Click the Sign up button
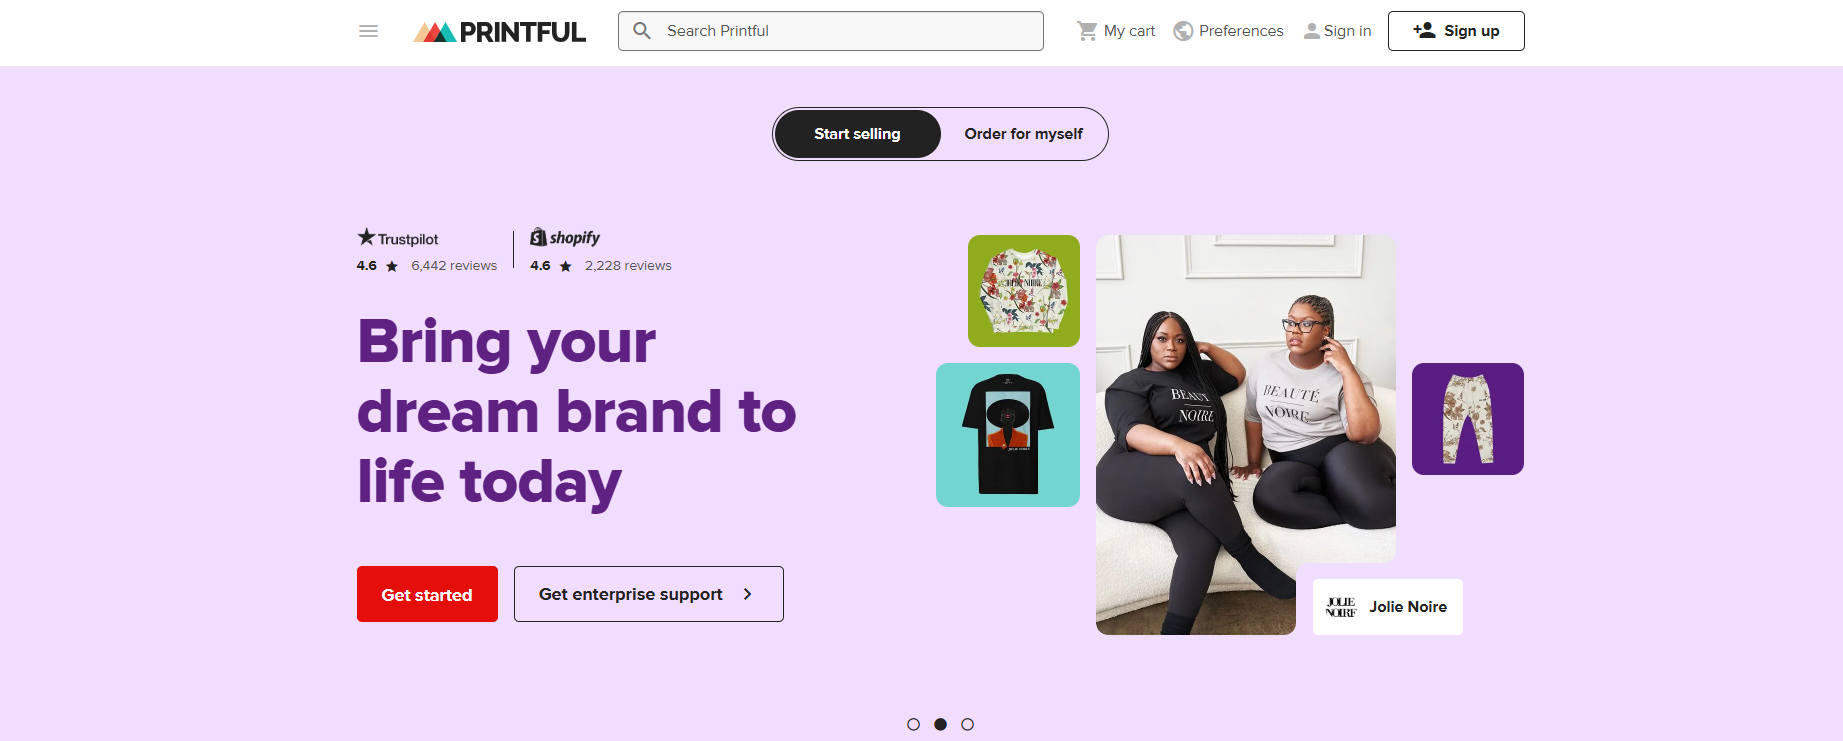 coord(1456,31)
